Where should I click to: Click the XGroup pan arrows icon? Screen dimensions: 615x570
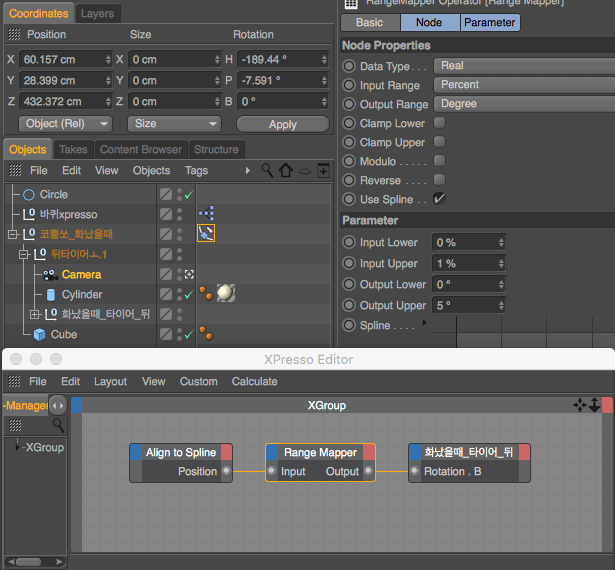(x=580, y=405)
